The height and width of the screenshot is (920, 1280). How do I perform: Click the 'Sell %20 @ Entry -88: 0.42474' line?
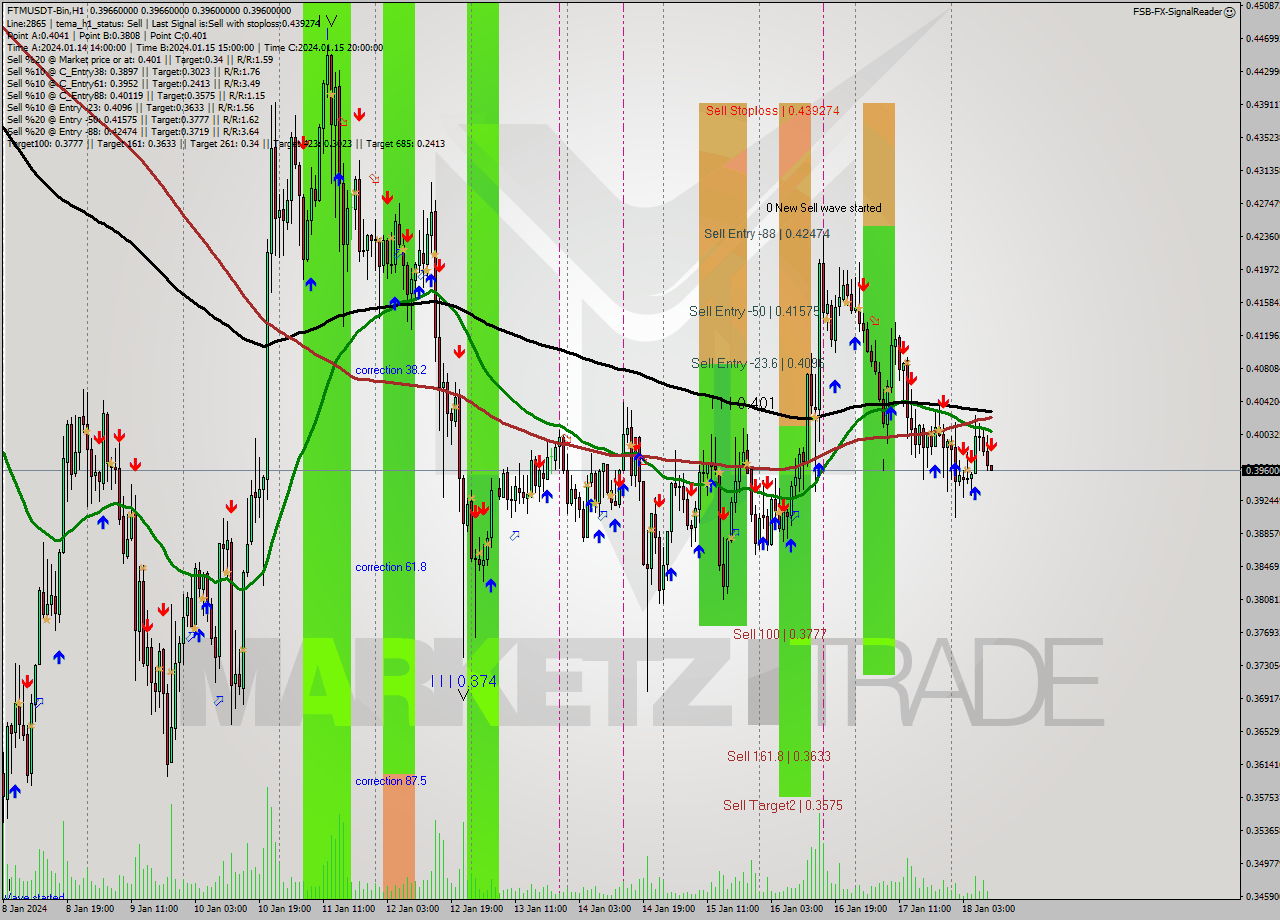tap(132, 131)
